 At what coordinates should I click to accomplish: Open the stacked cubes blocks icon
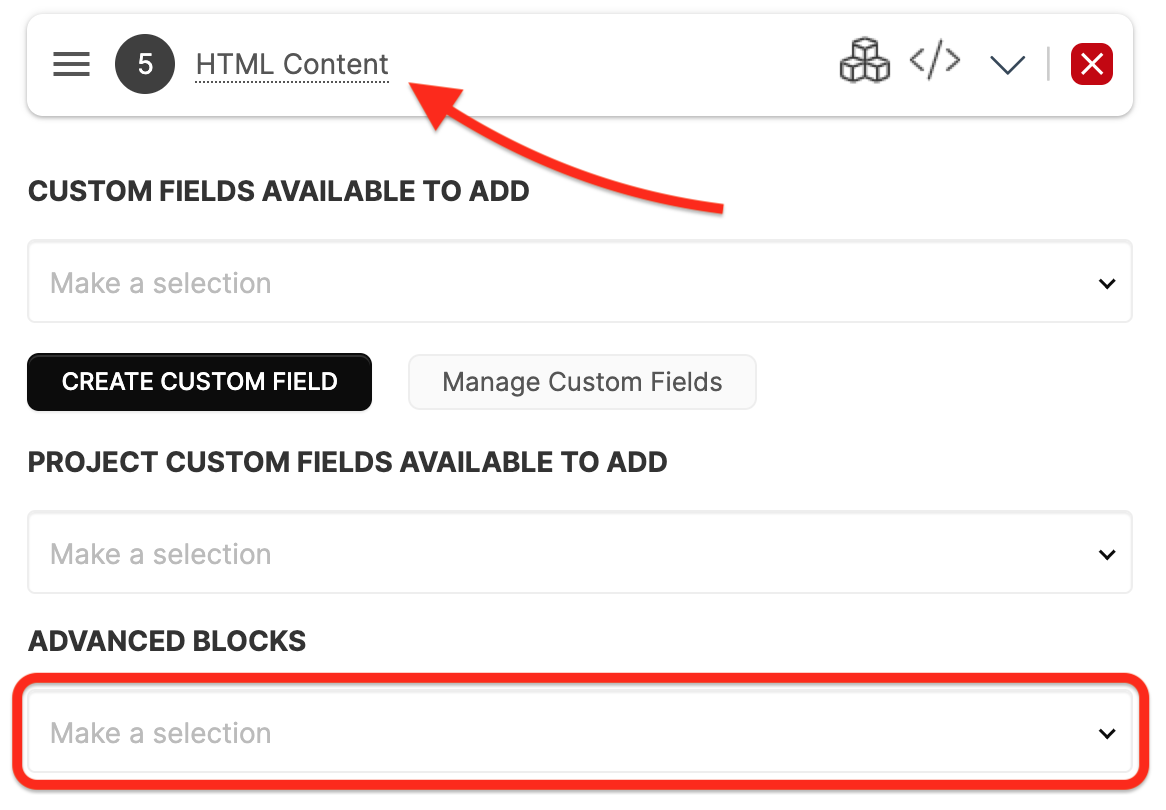pyautogui.click(x=864, y=60)
